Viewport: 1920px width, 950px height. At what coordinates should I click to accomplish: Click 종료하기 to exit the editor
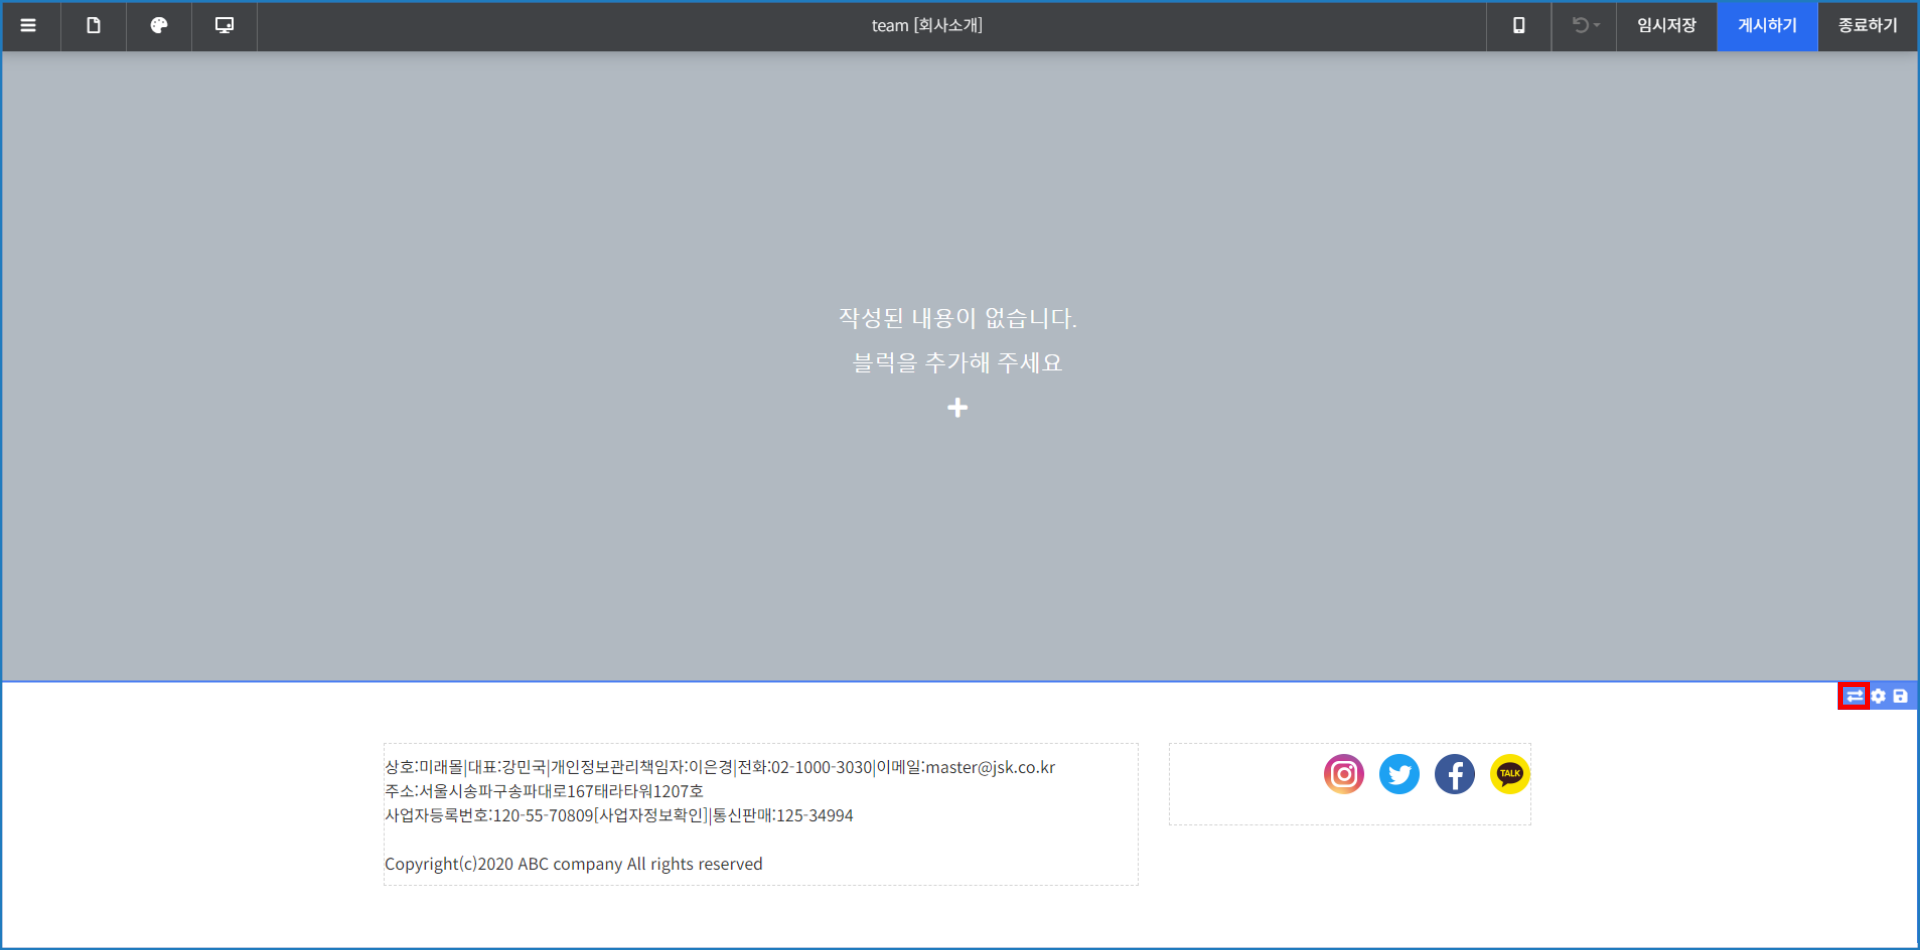[1867, 26]
